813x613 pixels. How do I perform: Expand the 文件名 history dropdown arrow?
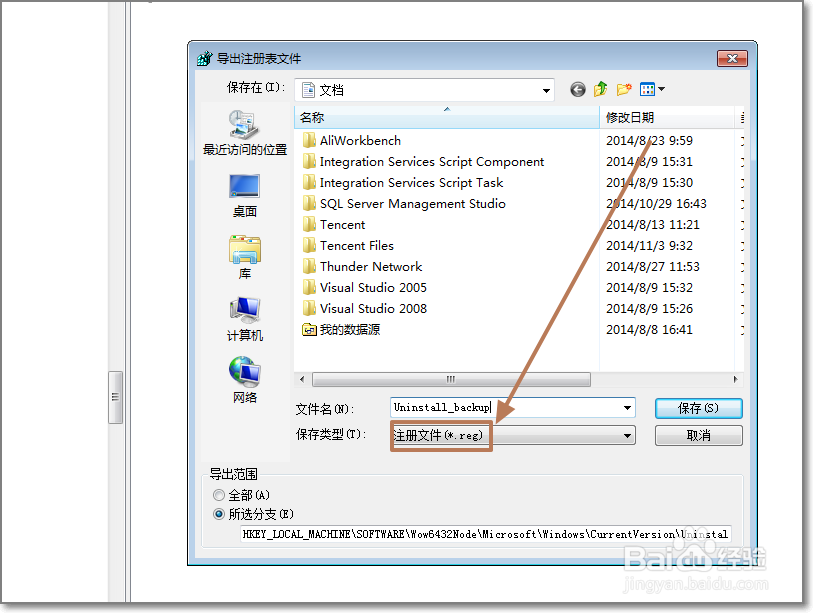(627, 408)
